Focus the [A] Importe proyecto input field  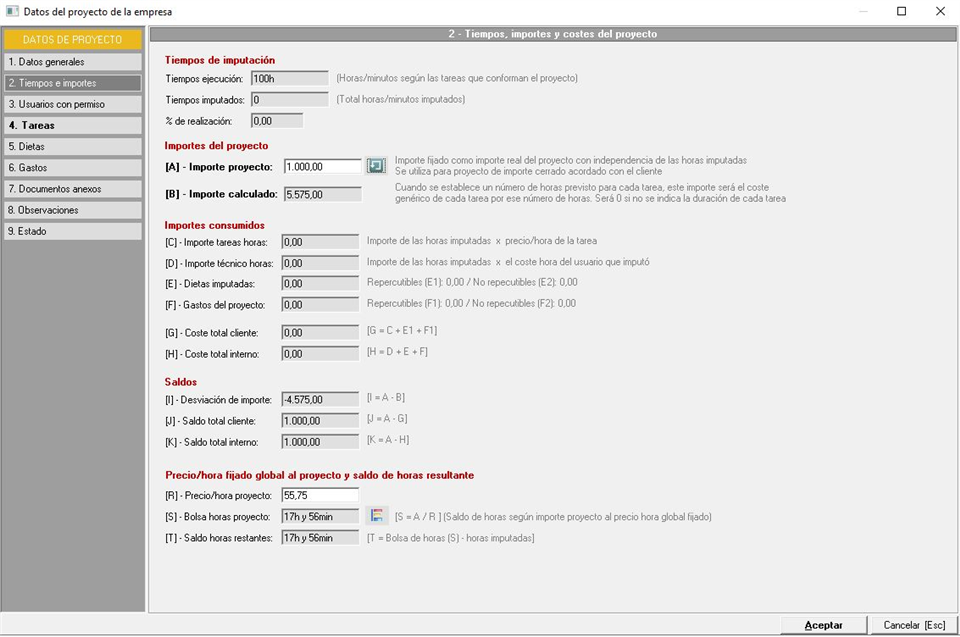[x=323, y=167]
